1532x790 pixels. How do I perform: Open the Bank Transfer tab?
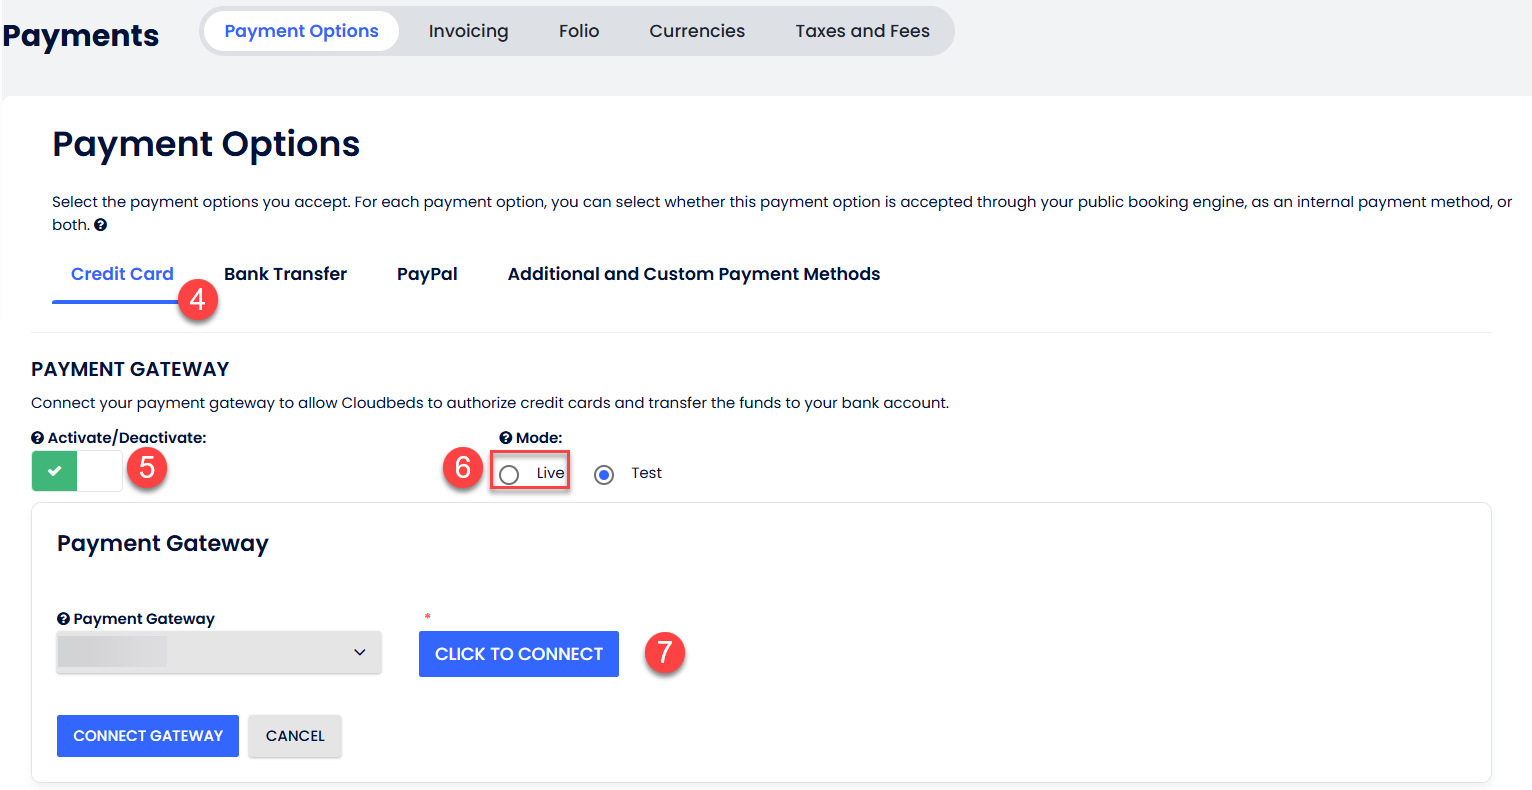pos(285,274)
